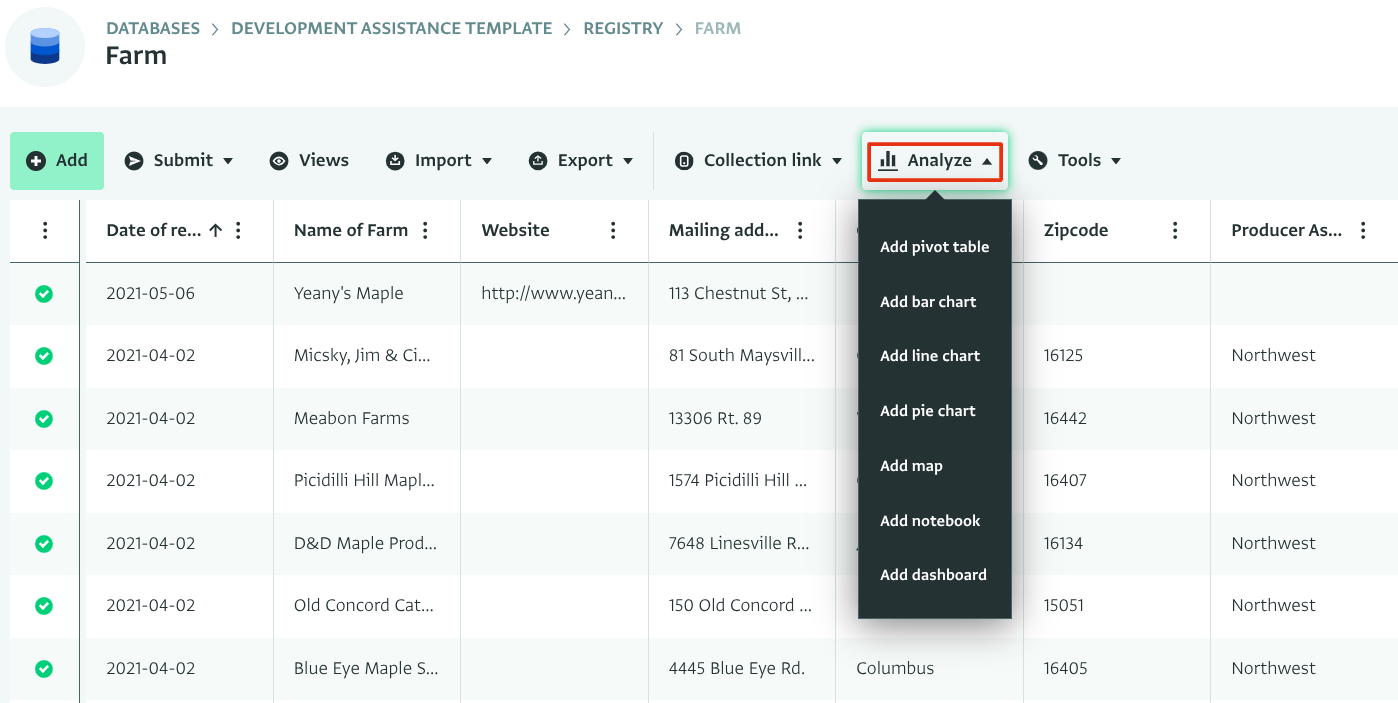Open Zipcode column kebab menu
Image resolution: width=1398 pixels, height=703 pixels.
(1176, 231)
